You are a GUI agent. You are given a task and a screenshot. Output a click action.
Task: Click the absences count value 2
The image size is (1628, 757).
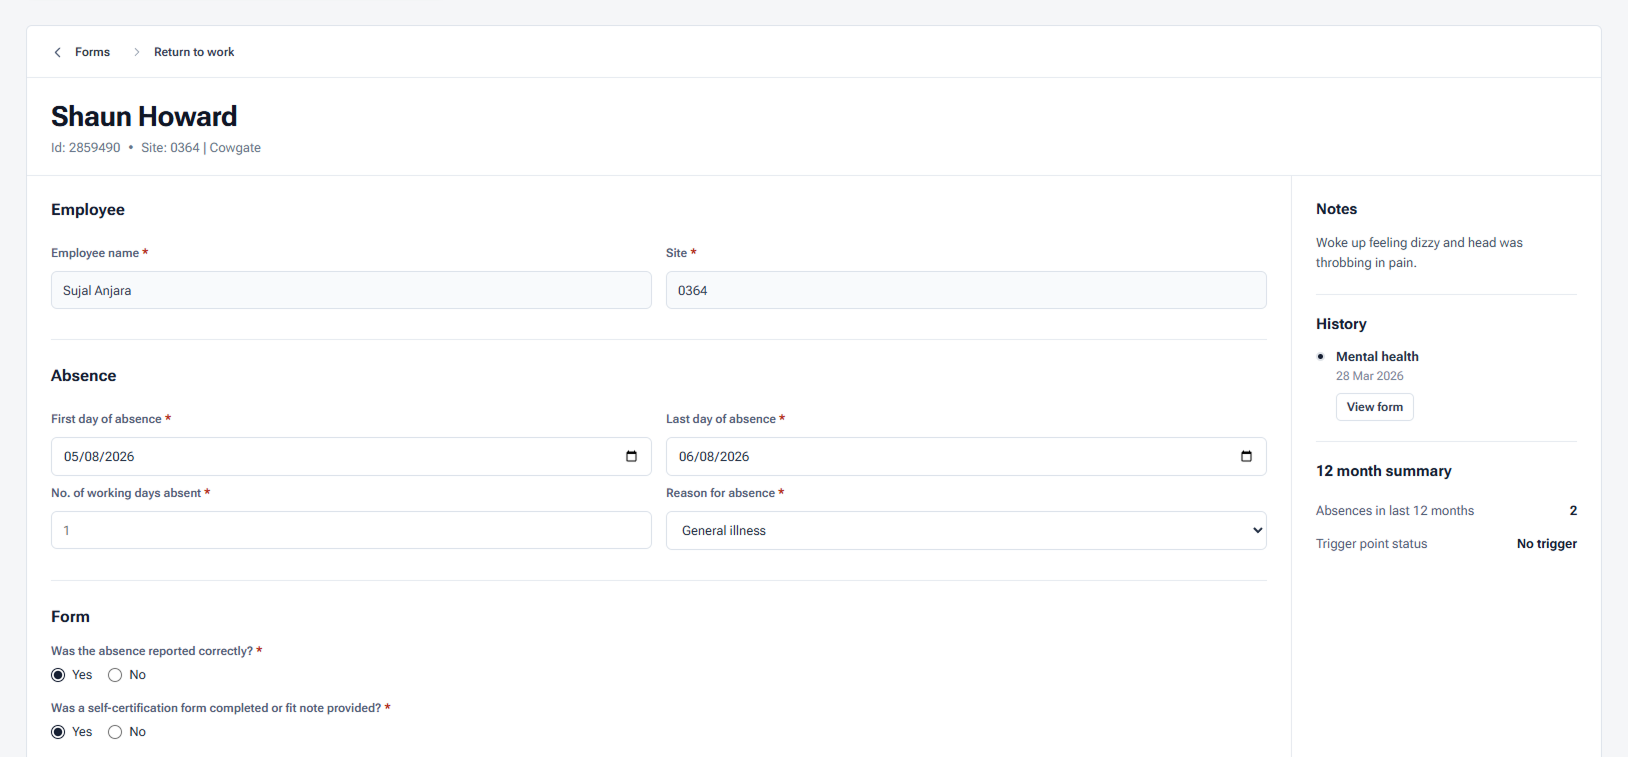[1573, 511]
